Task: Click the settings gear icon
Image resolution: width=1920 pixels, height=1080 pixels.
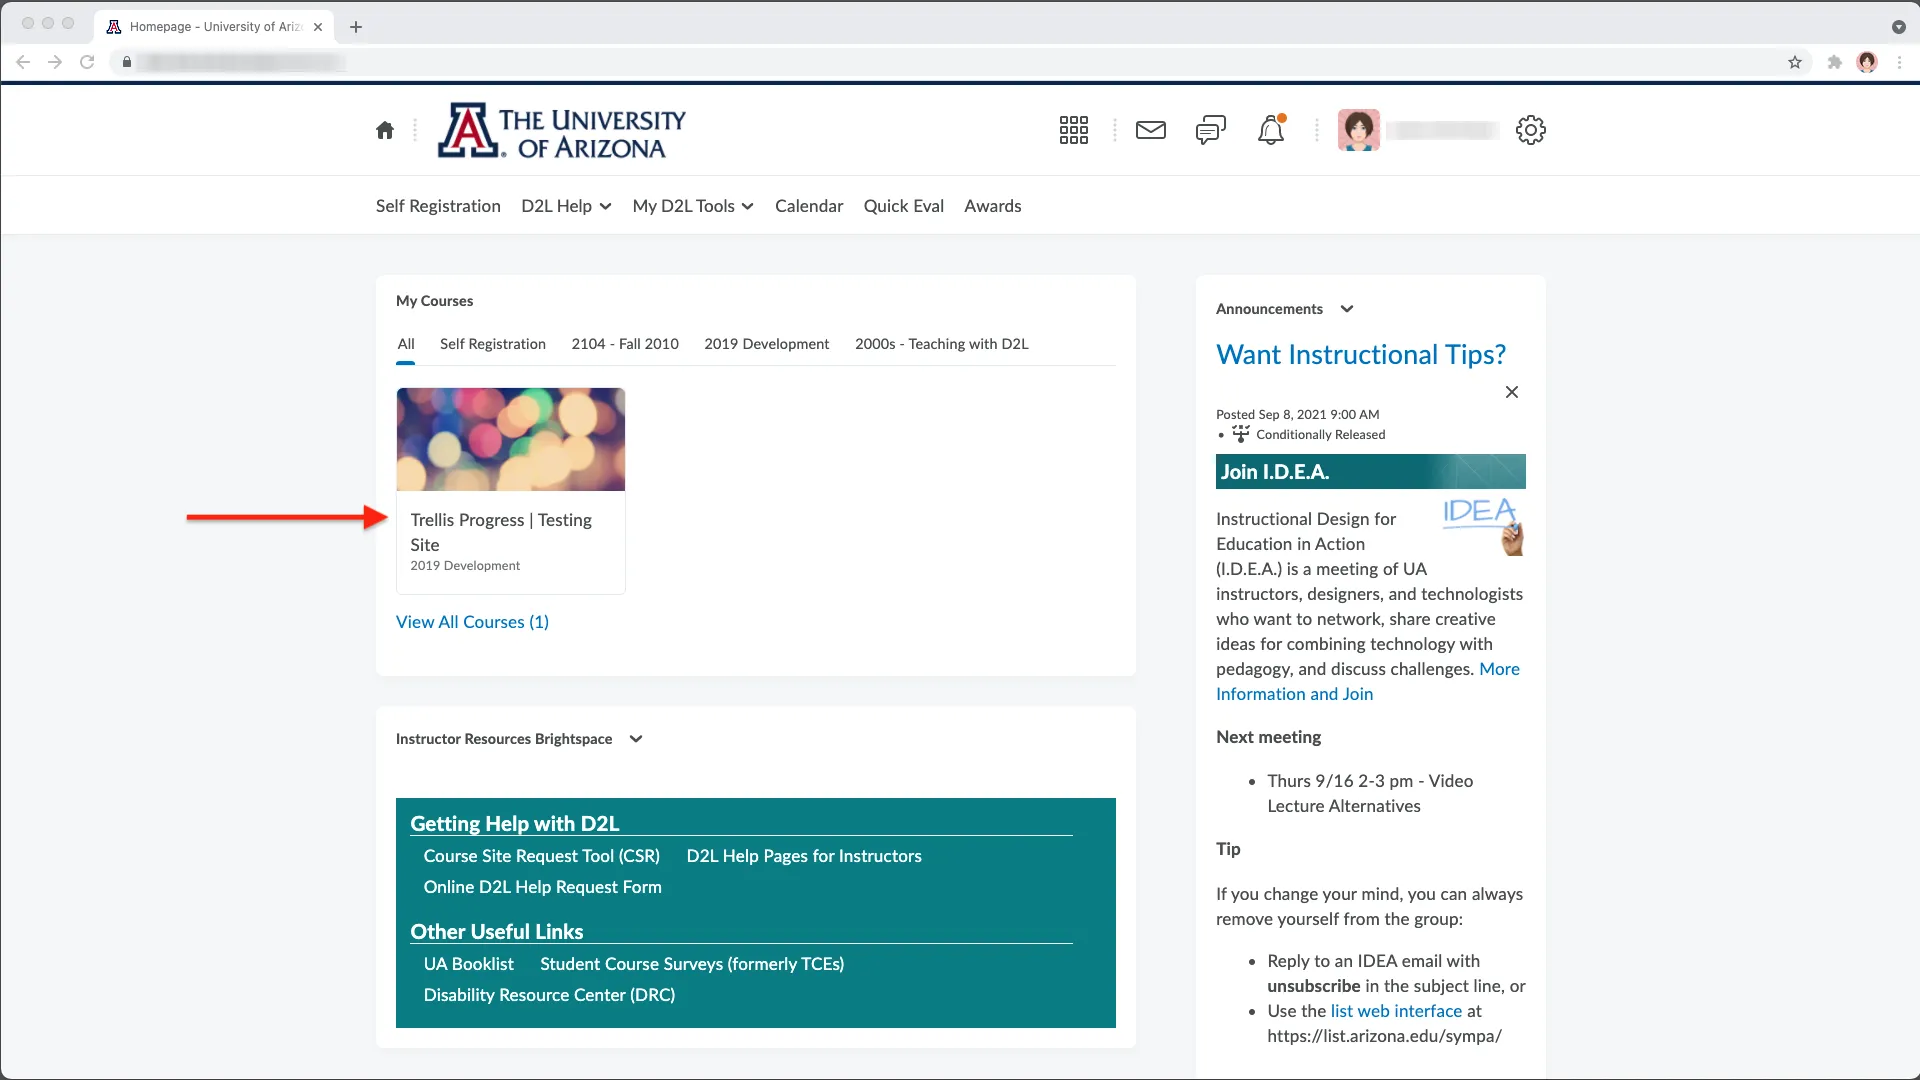Action: click(x=1530, y=129)
